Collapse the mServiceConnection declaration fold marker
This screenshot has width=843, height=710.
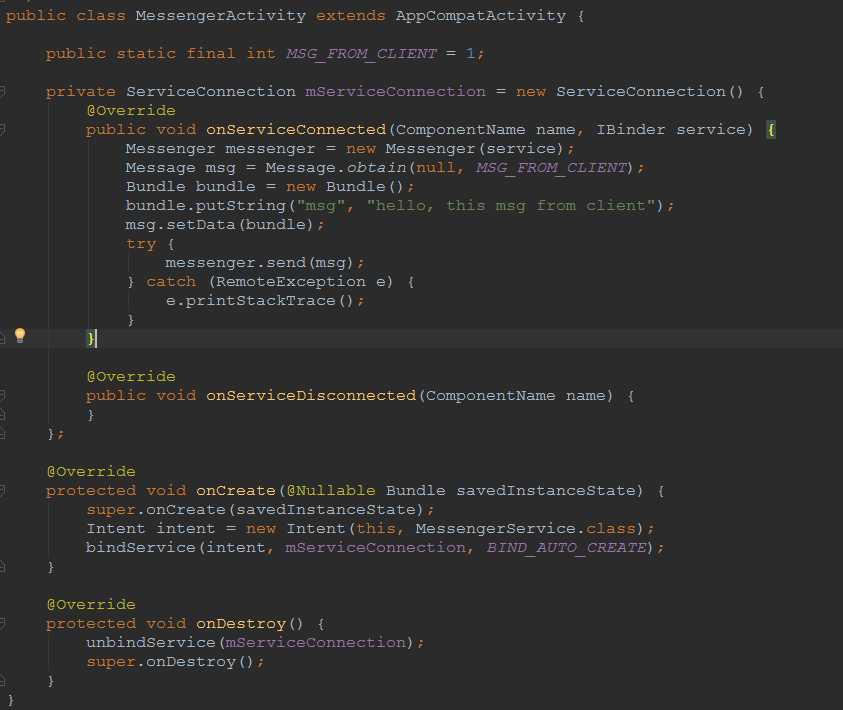pyautogui.click(x=2, y=91)
